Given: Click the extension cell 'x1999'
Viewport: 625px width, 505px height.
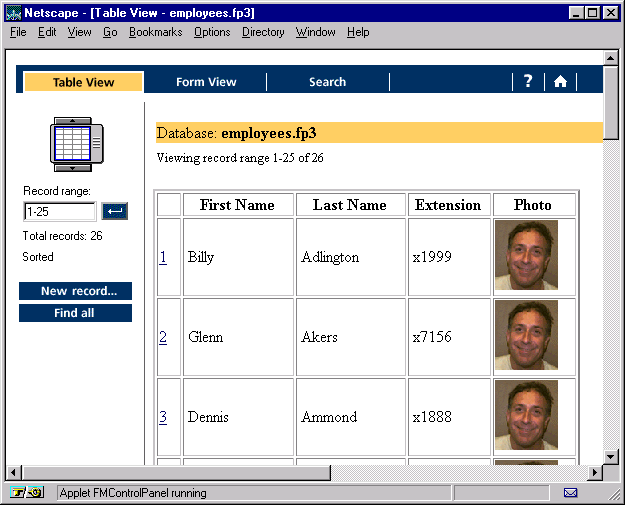Looking at the screenshot, I should pyautogui.click(x=449, y=257).
